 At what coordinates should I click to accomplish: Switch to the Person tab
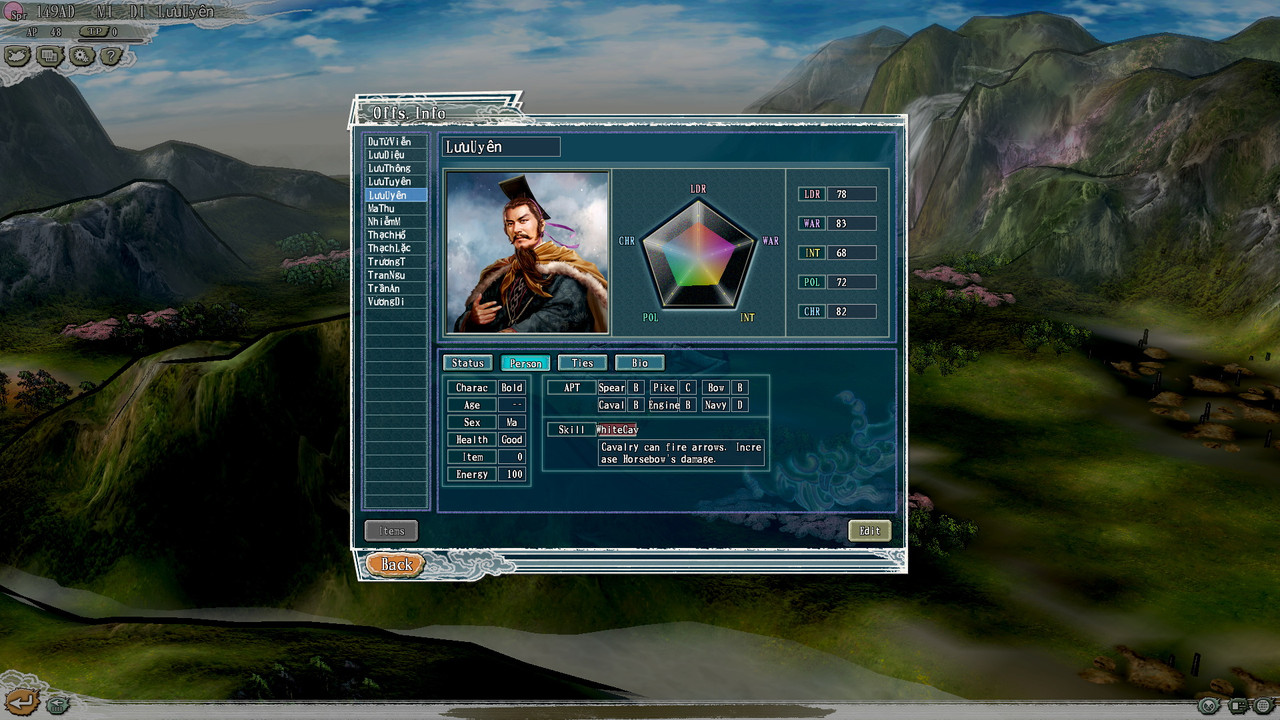525,363
